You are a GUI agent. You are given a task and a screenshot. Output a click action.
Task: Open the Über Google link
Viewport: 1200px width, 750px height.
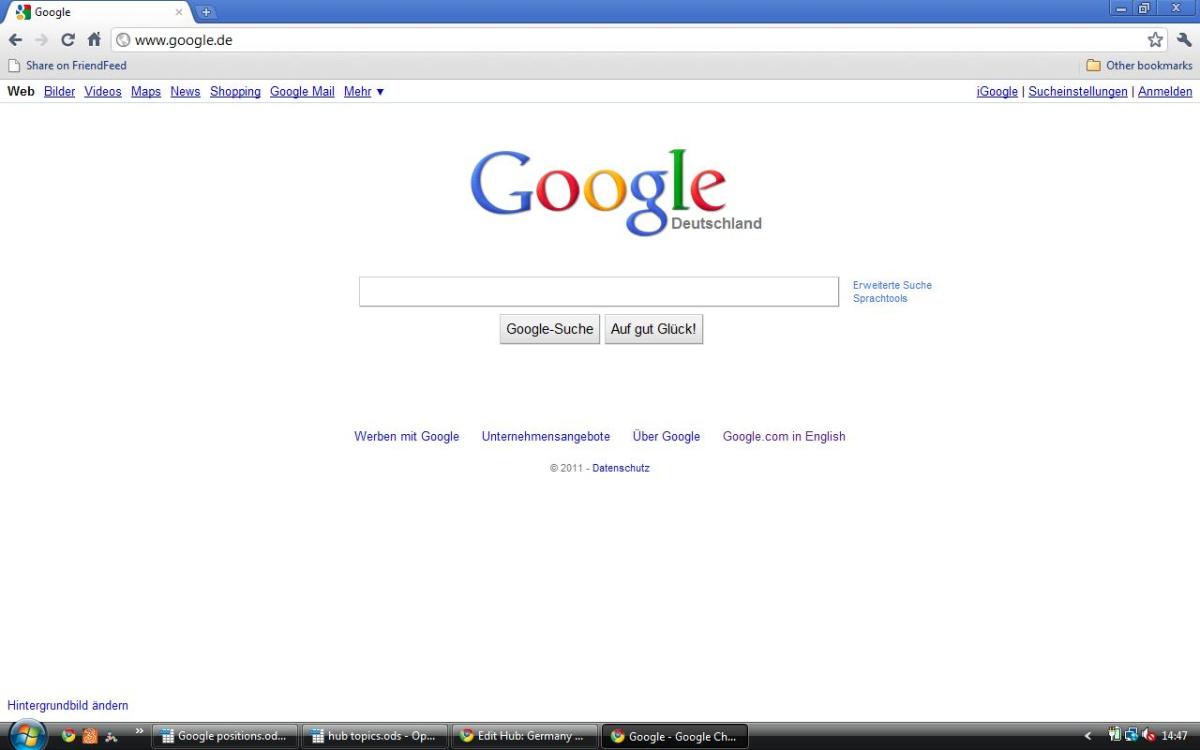(667, 436)
